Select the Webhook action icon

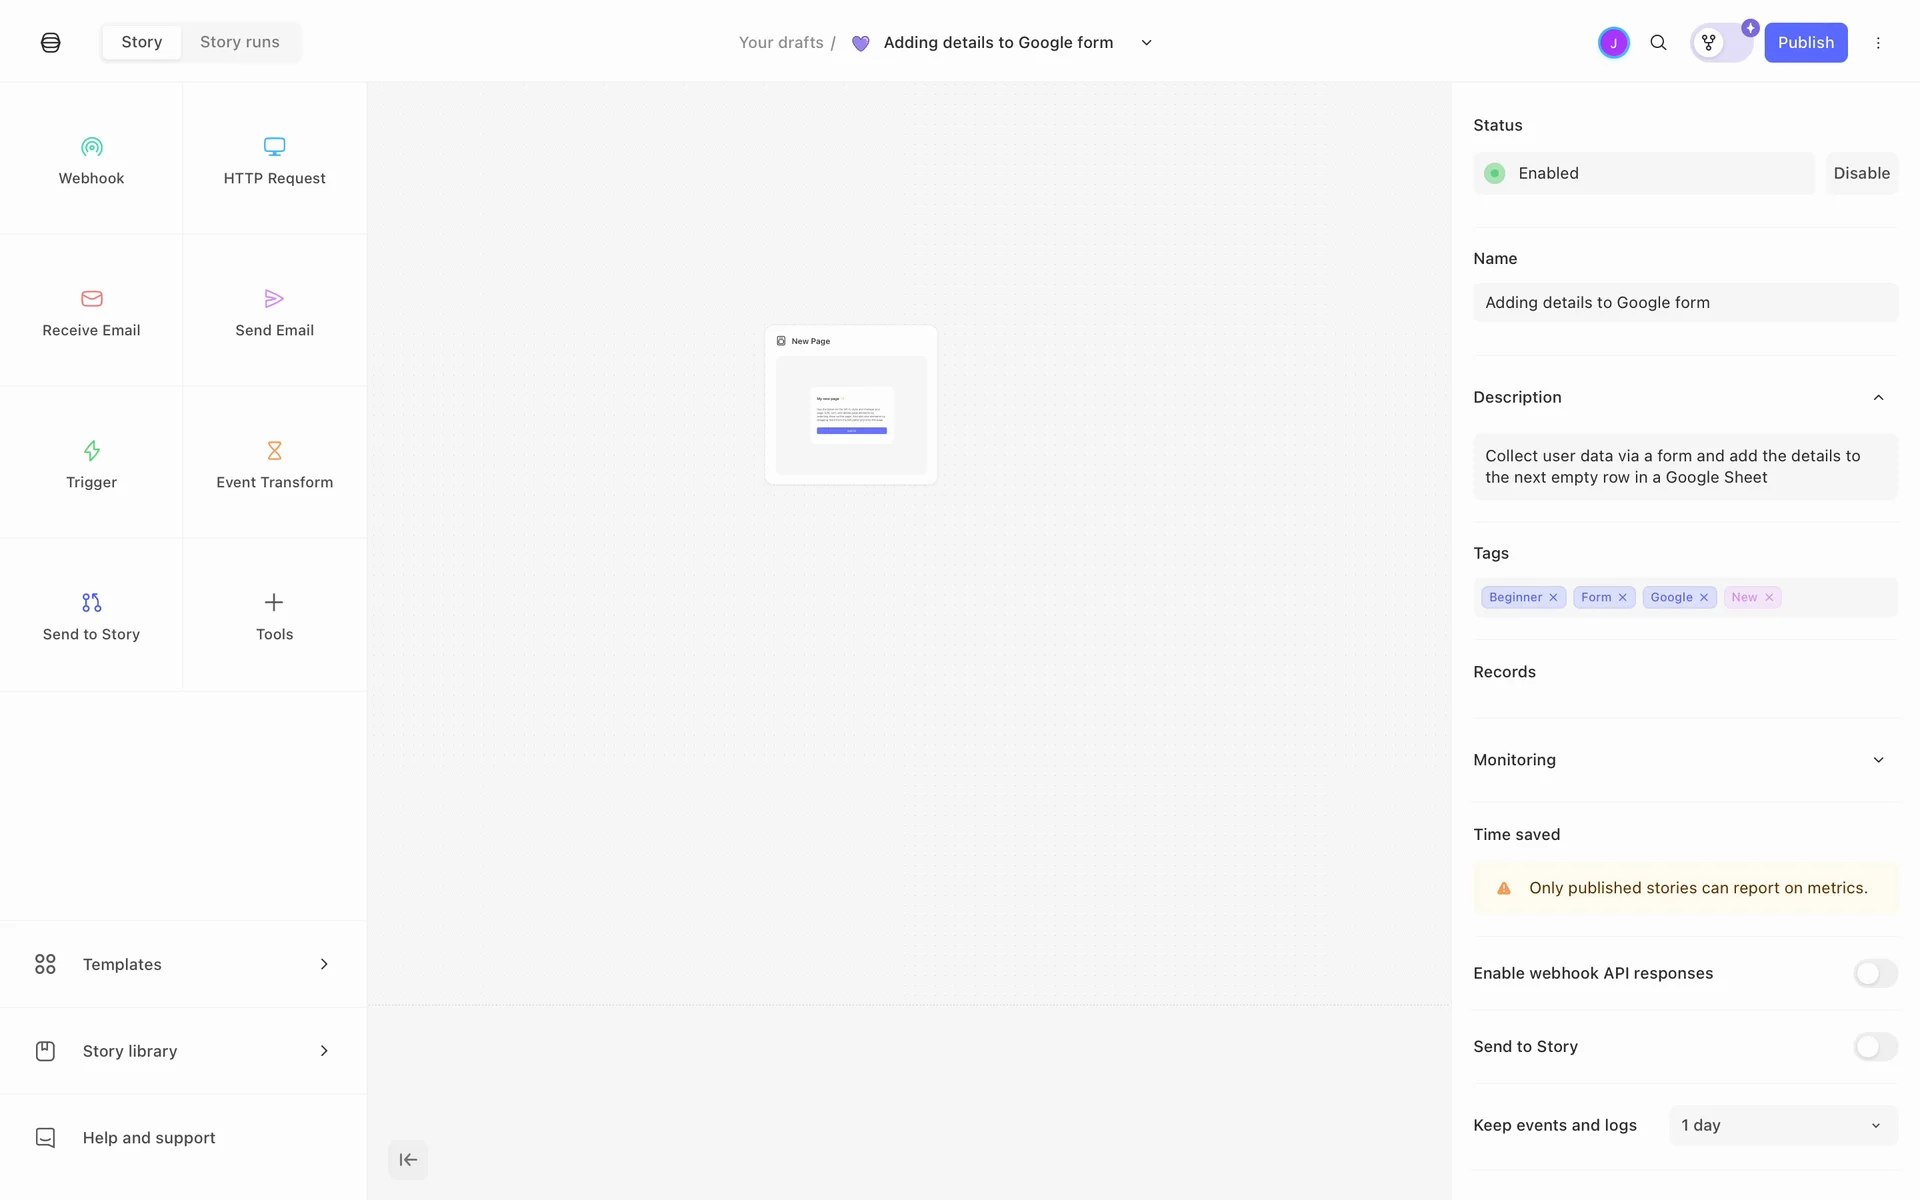point(91,148)
